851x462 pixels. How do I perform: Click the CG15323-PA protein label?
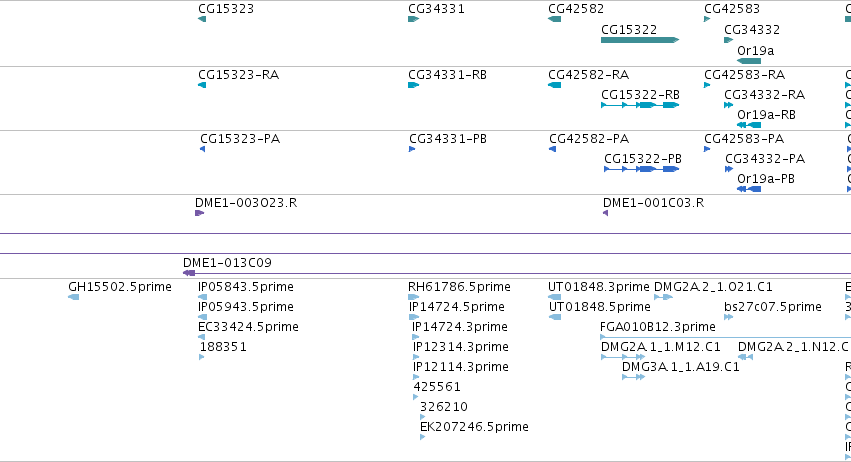[240, 138]
